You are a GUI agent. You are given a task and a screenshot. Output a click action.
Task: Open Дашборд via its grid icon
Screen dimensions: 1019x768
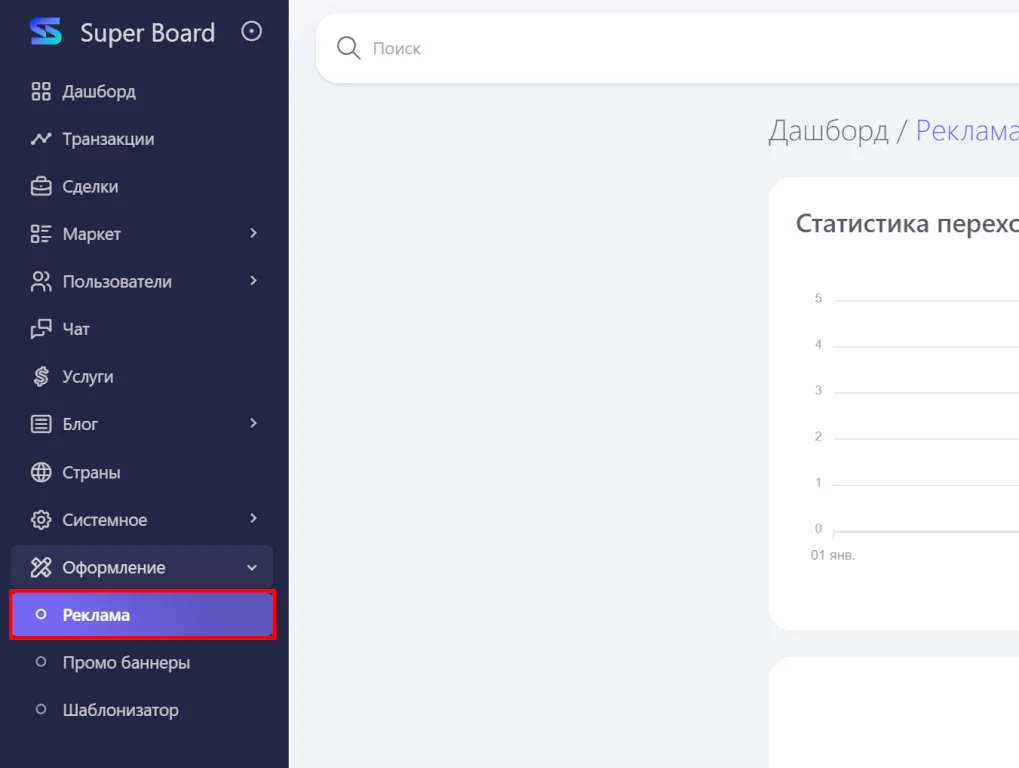pos(41,92)
